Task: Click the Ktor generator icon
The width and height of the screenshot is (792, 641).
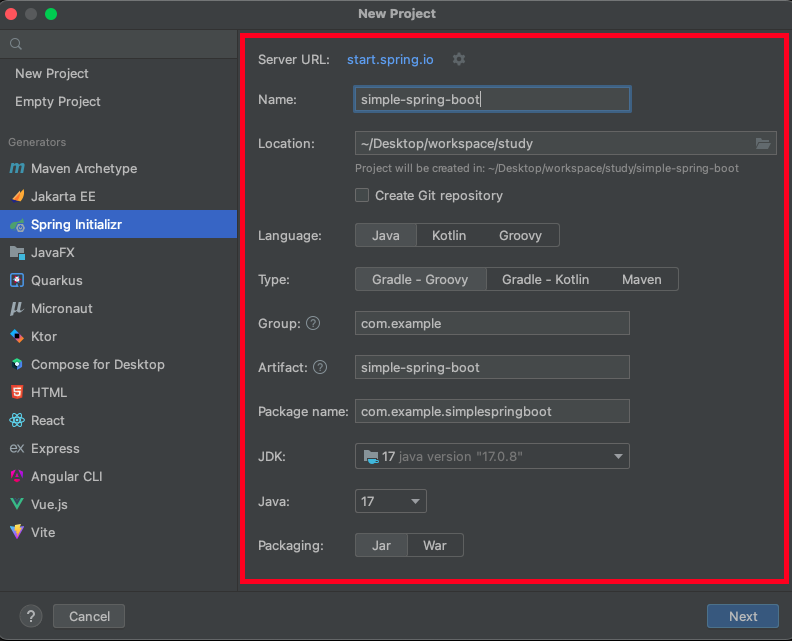Action: [x=17, y=336]
